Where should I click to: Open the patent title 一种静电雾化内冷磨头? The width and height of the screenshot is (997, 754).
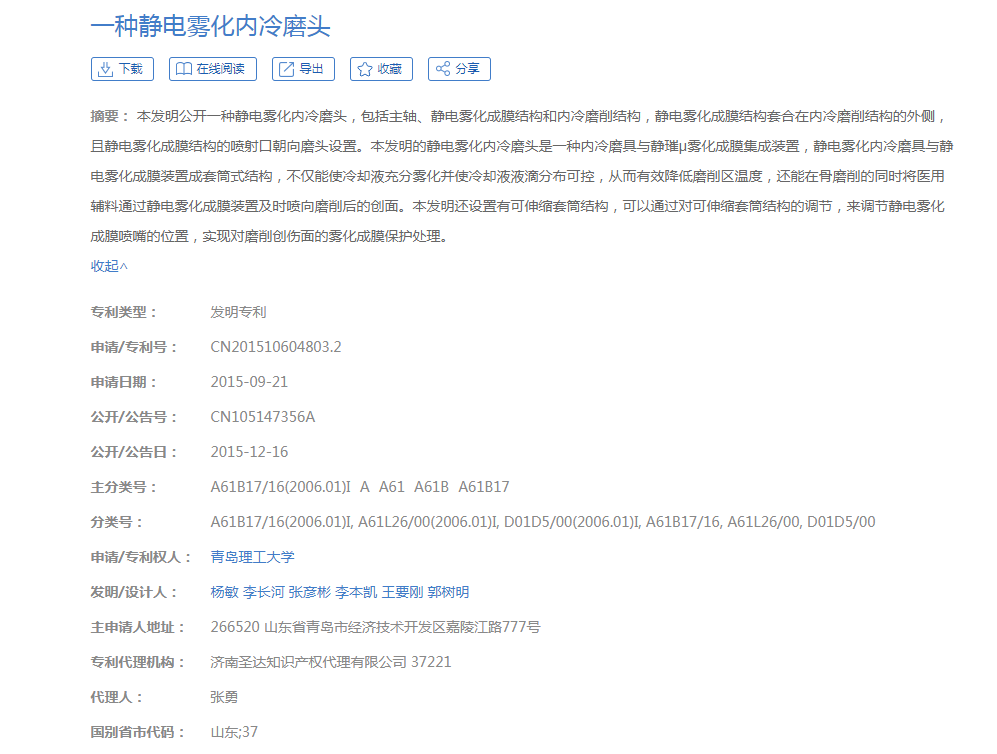point(210,26)
